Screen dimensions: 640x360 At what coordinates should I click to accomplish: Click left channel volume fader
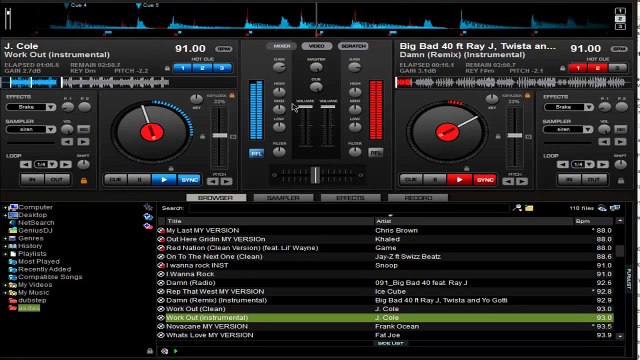coord(305,107)
